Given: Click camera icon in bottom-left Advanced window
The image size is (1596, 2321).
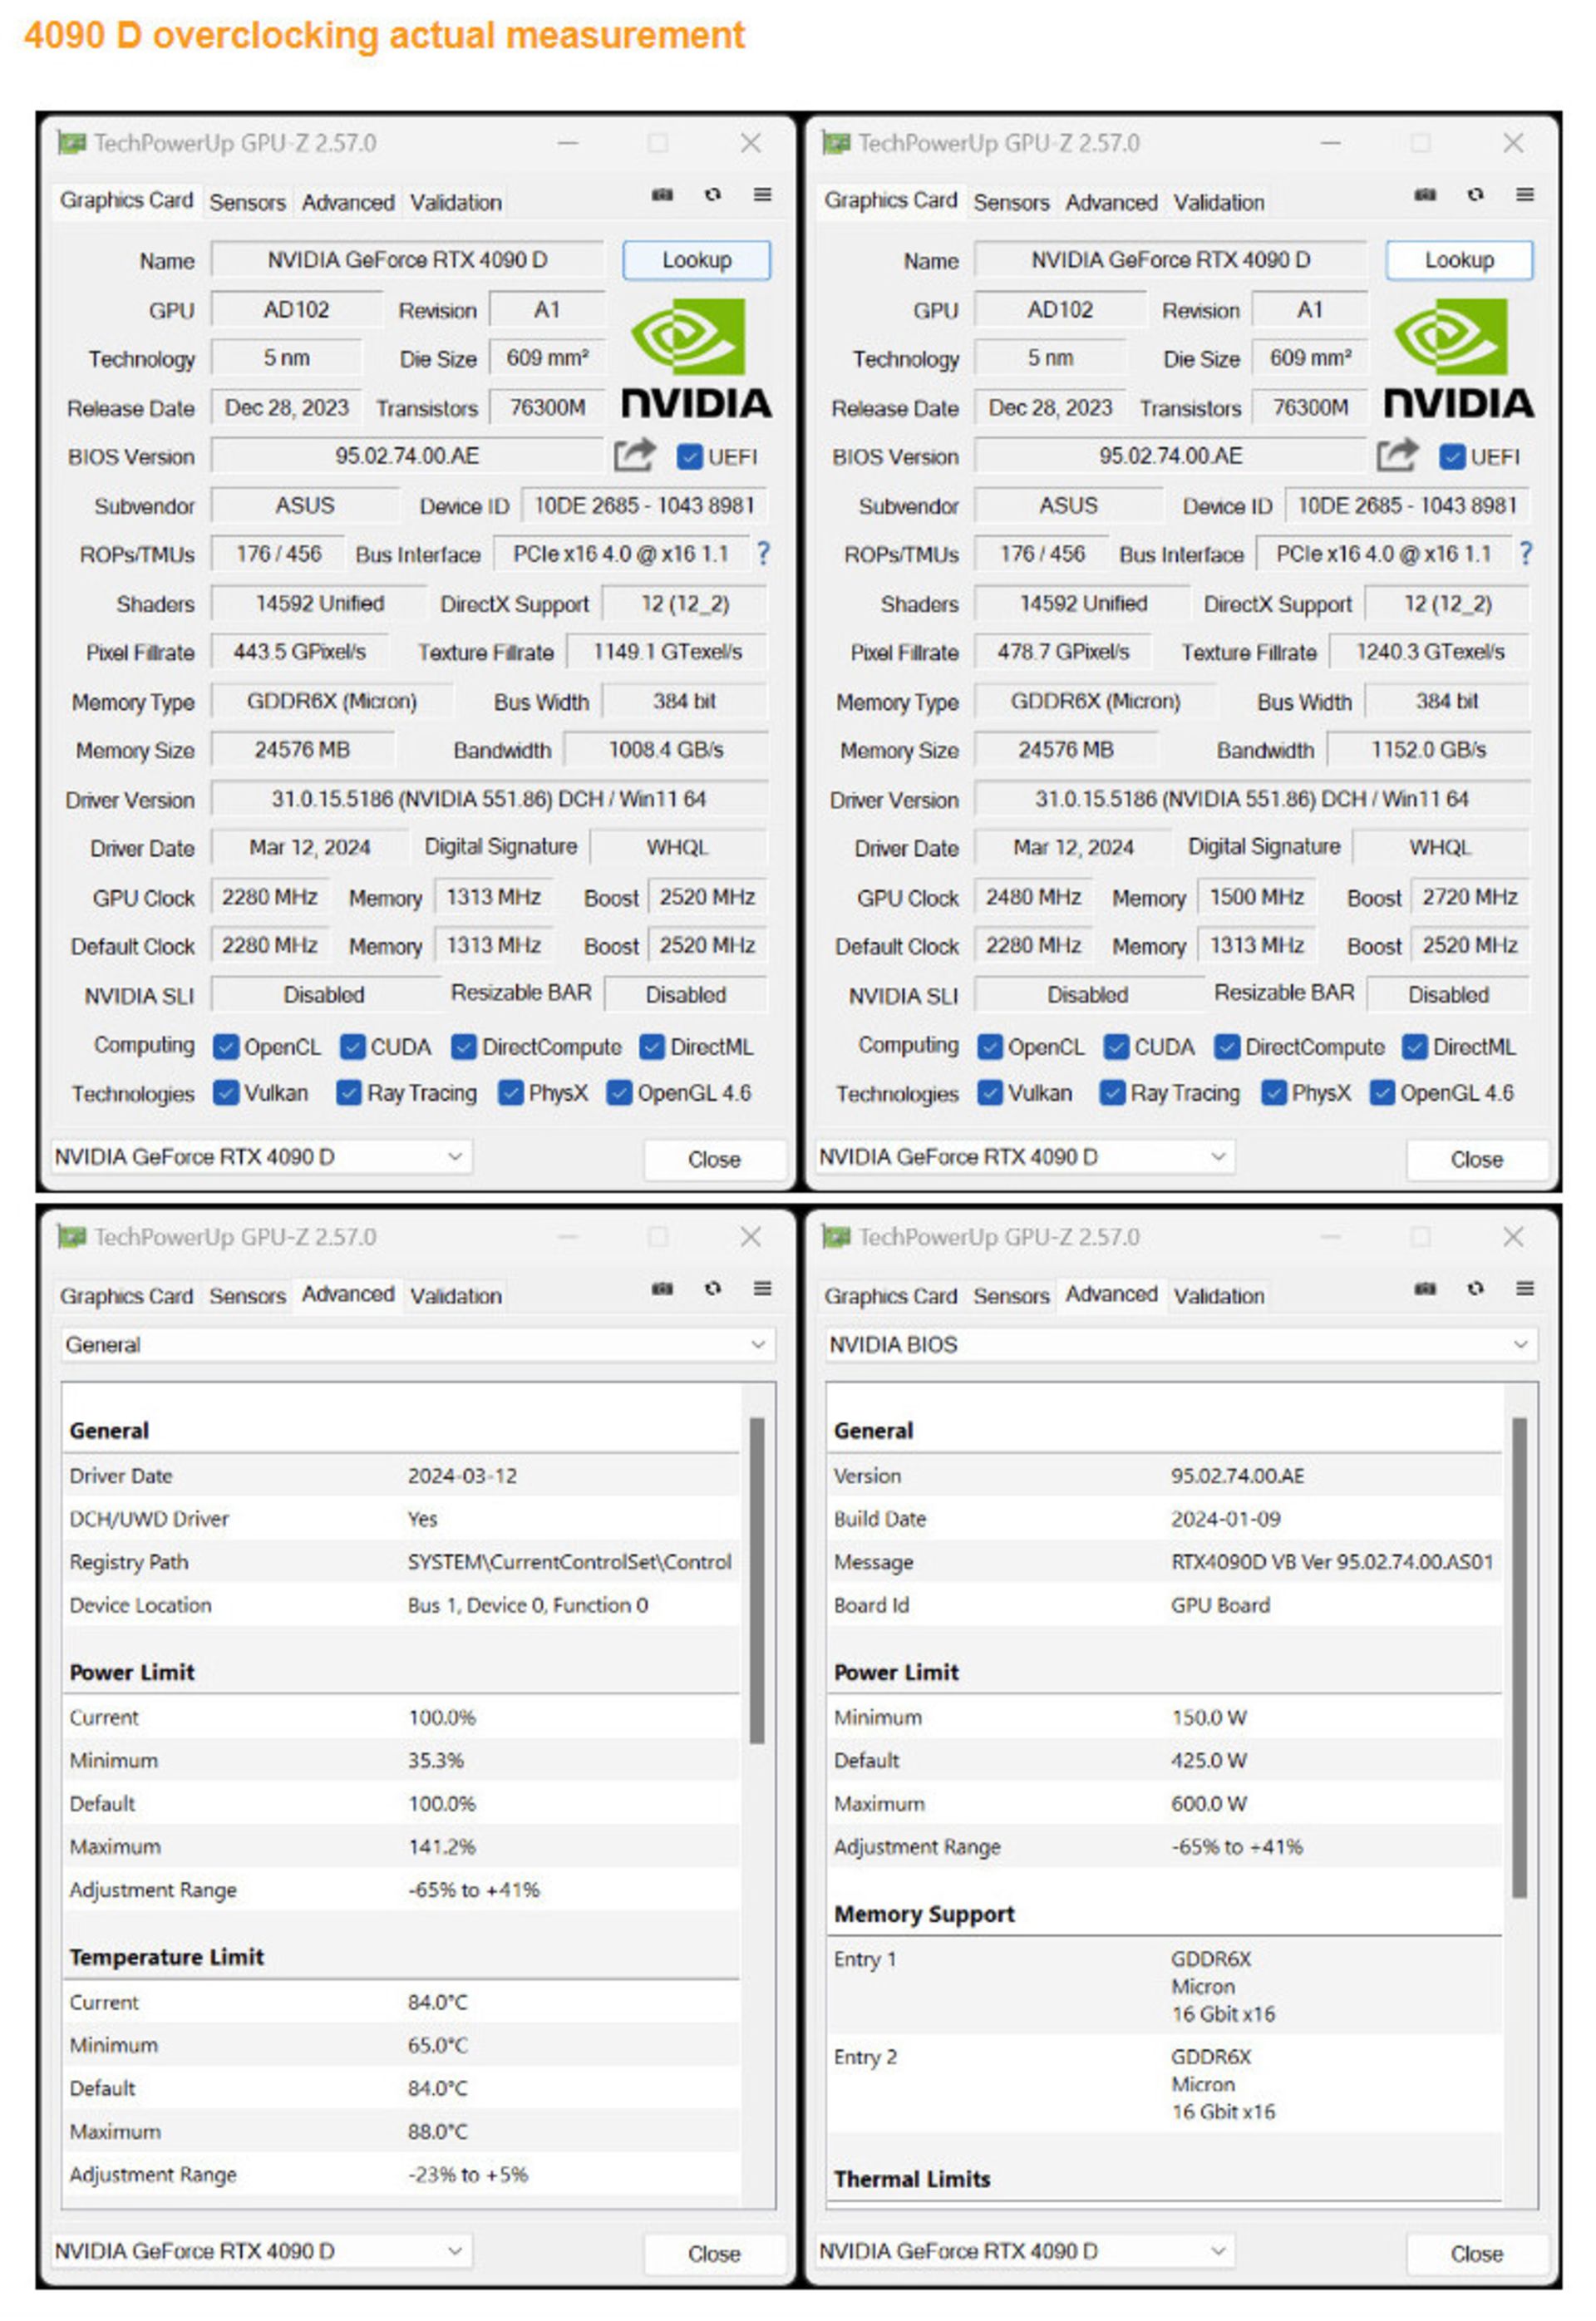Looking at the screenshot, I should (662, 1289).
